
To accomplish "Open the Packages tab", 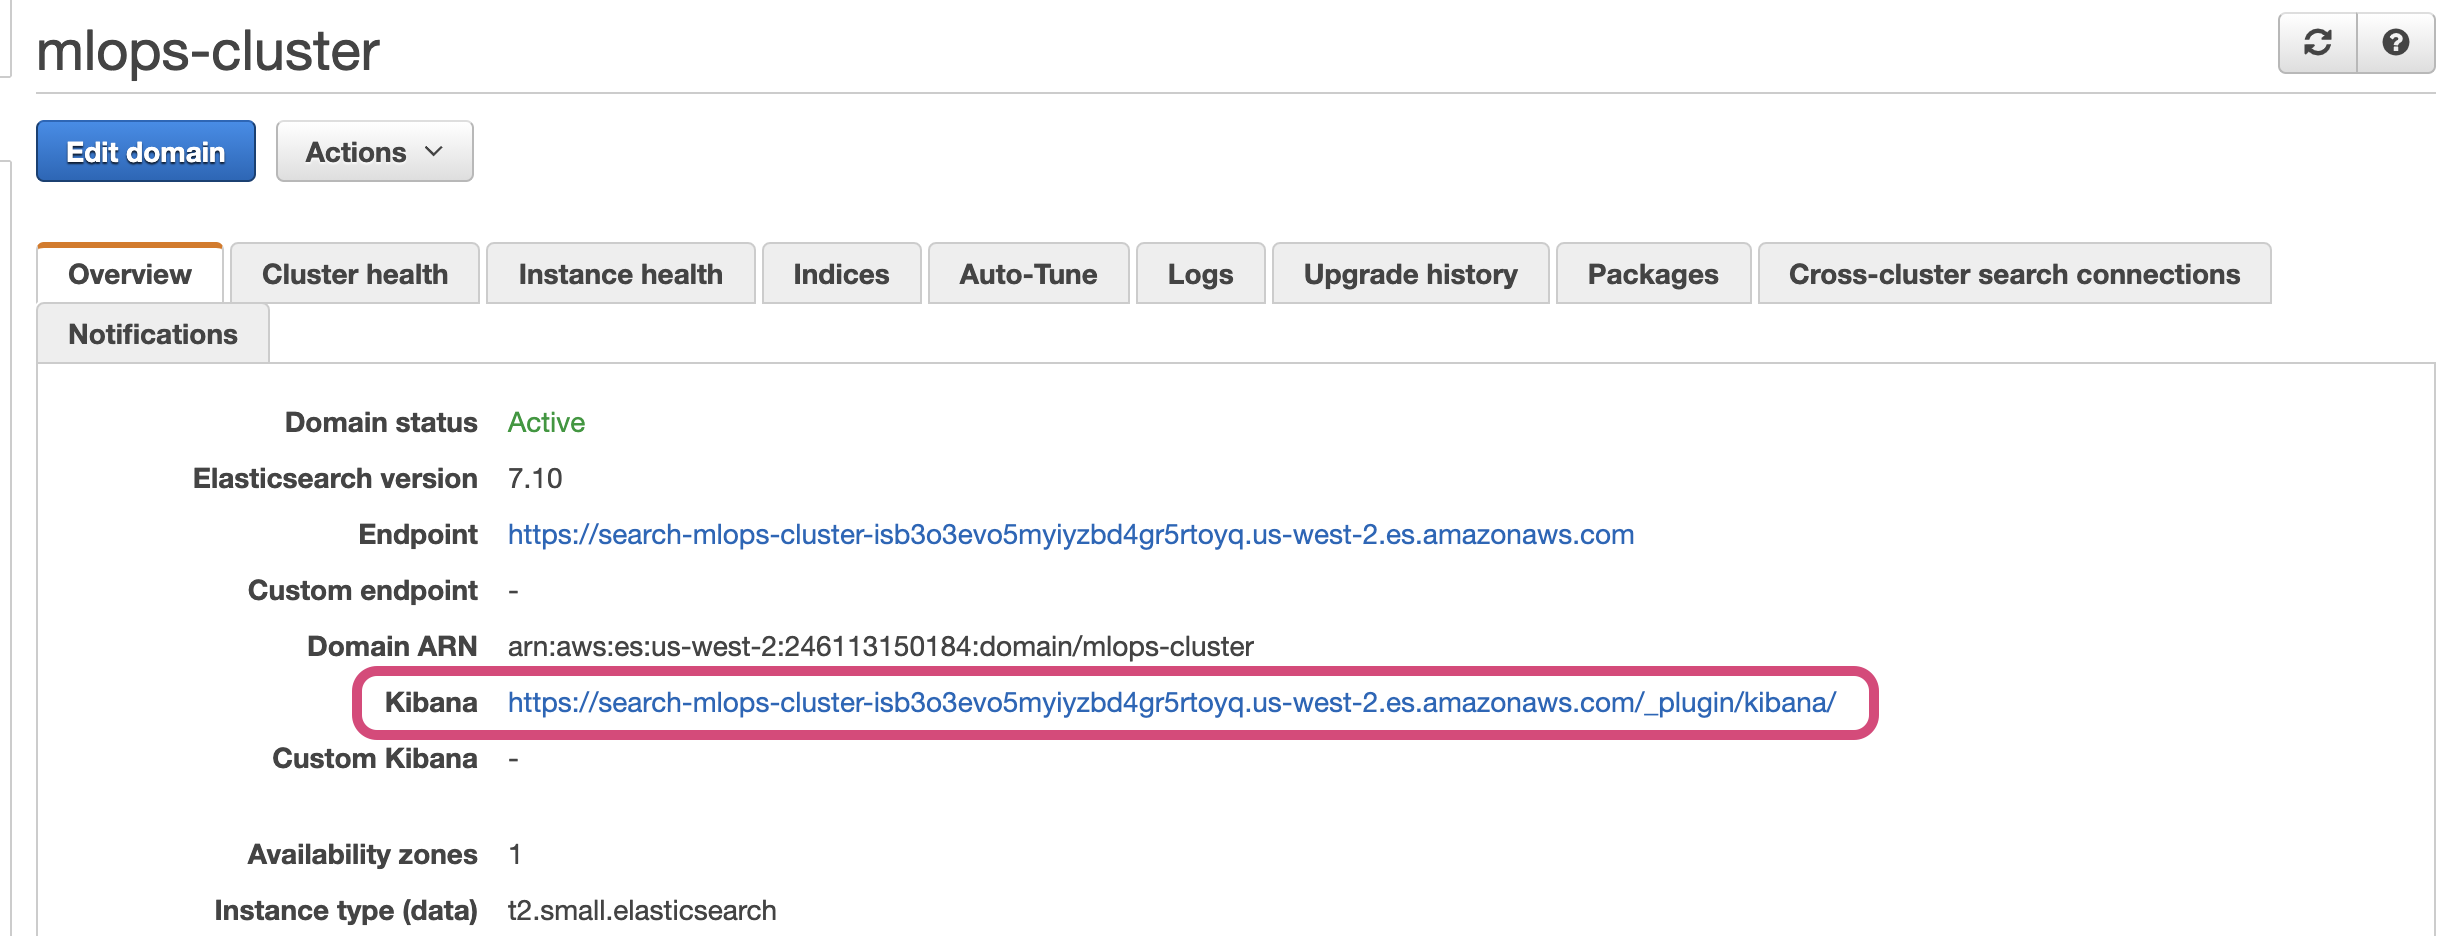I will coord(1653,274).
